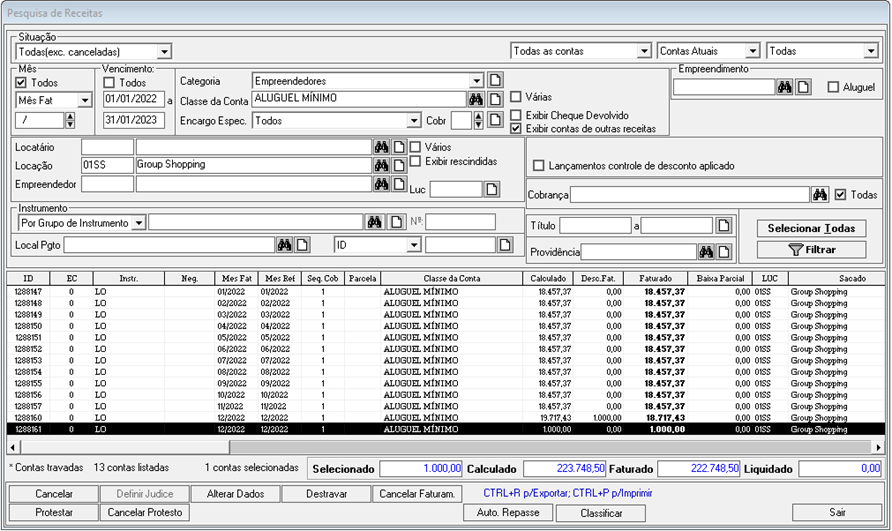The image size is (892, 531).
Task: Click the blank page icon beside Categoria
Action: 495,80
